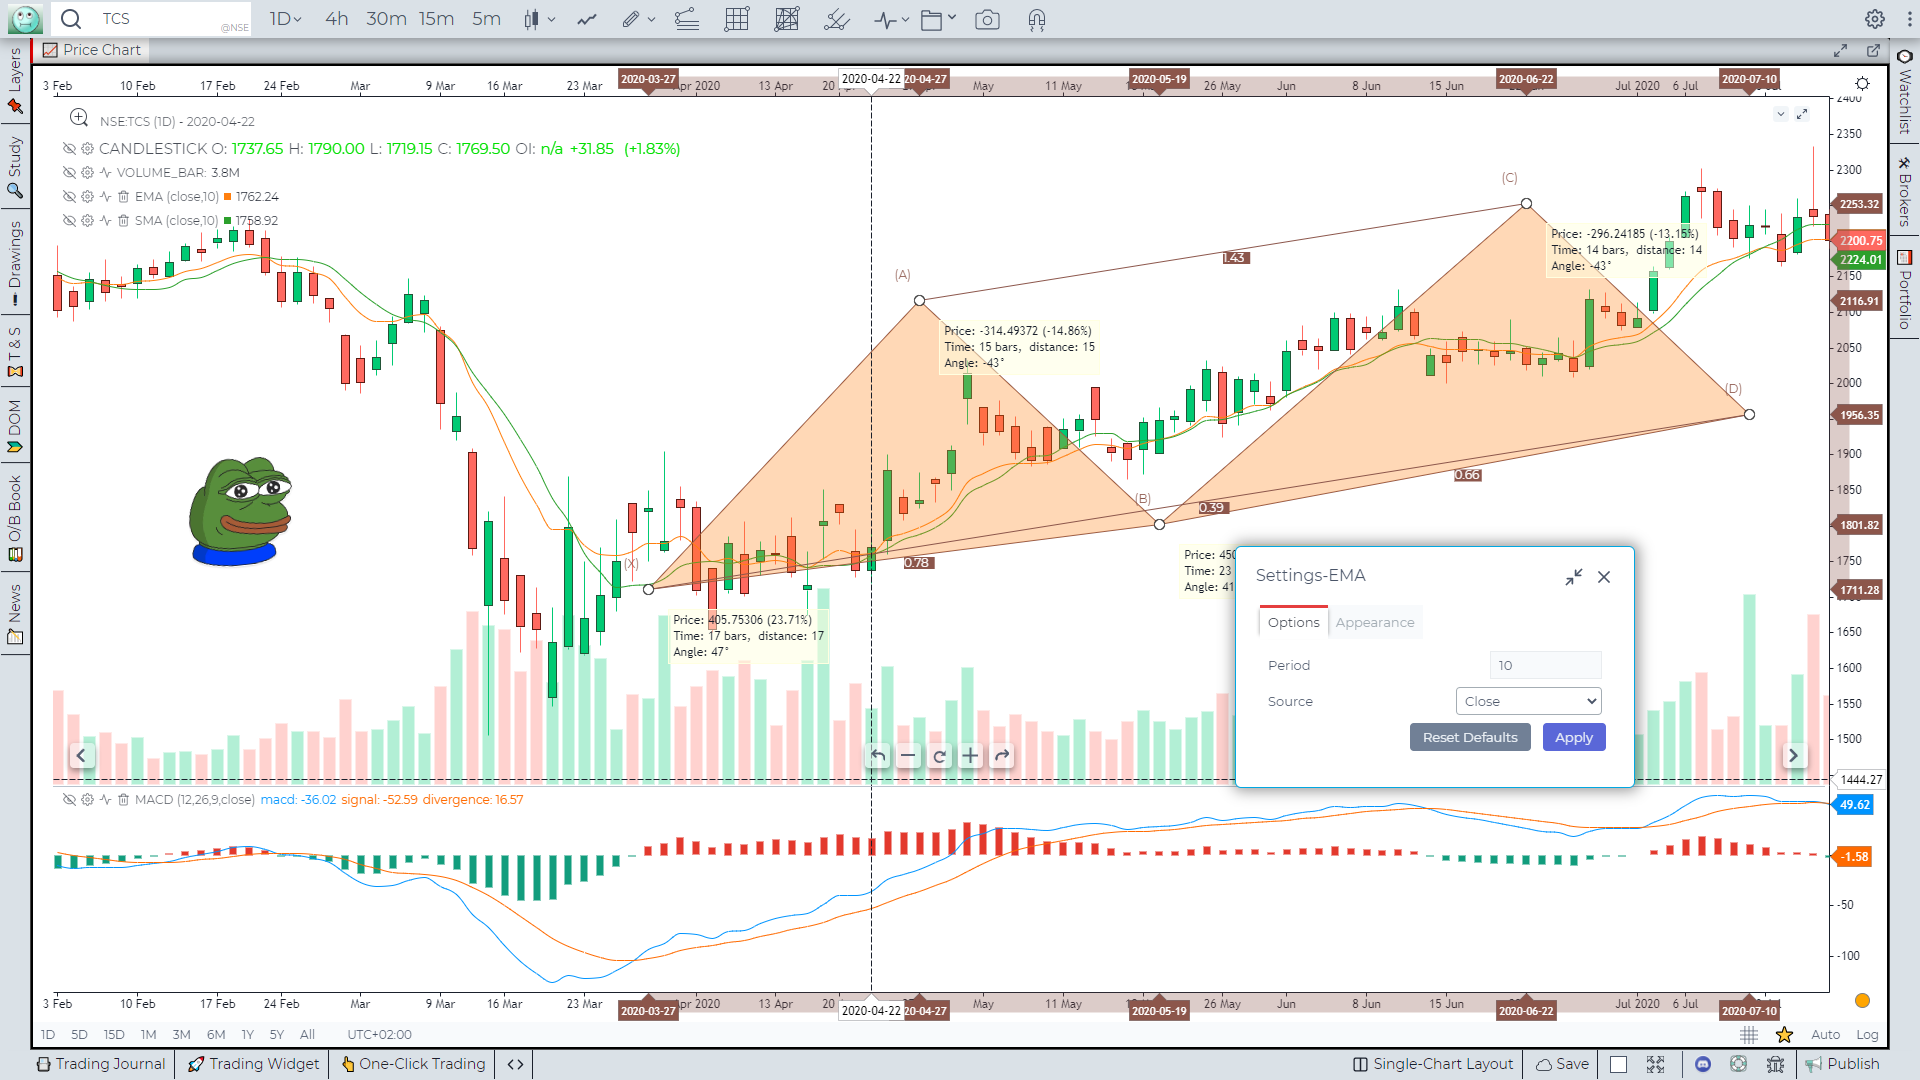Viewport: 1920px width, 1080px height.
Task: Open the compare symbol tool
Action: (587, 19)
